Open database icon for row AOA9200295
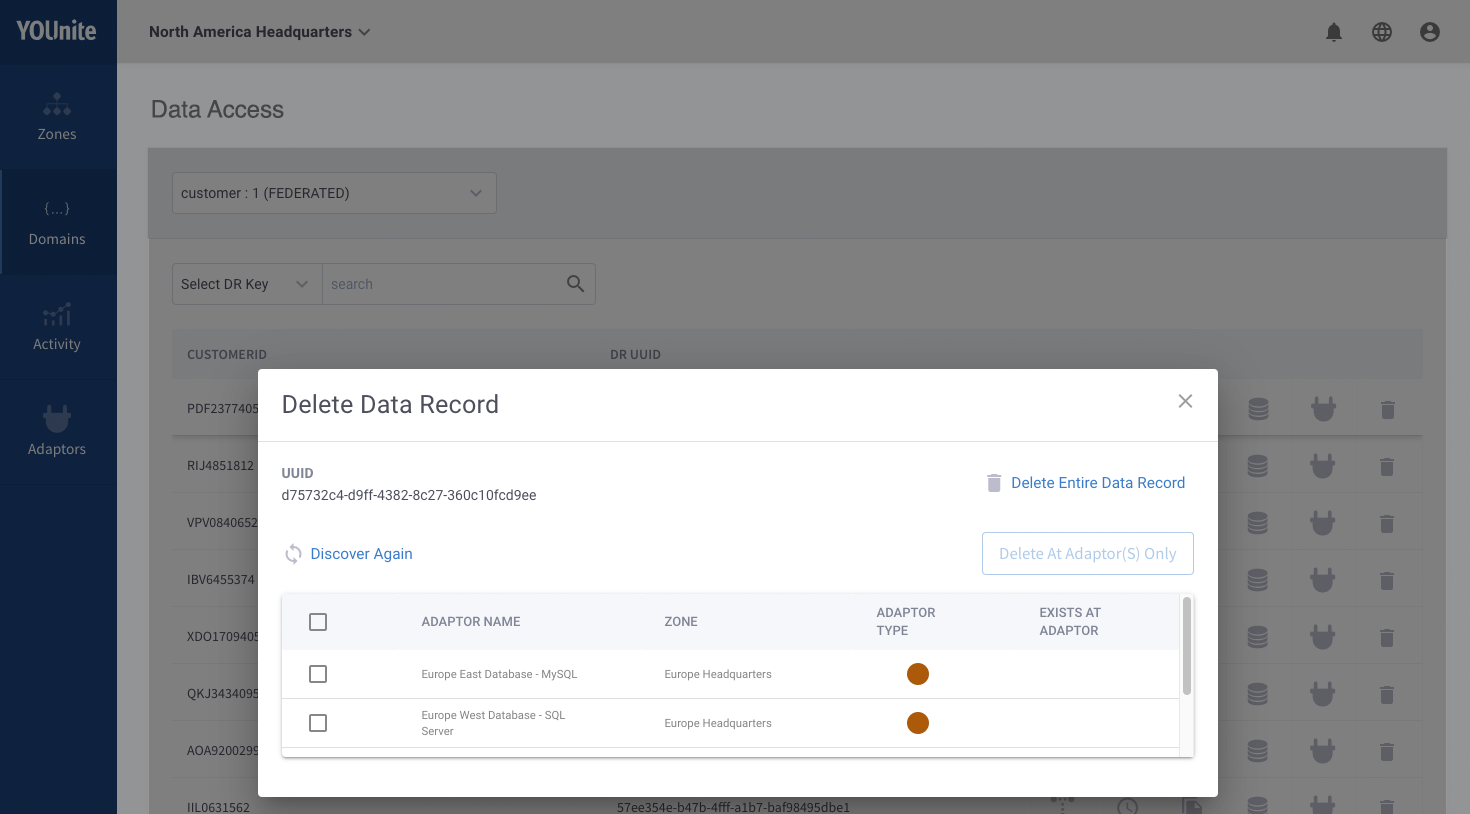Image resolution: width=1470 pixels, height=814 pixels. pos(1258,751)
